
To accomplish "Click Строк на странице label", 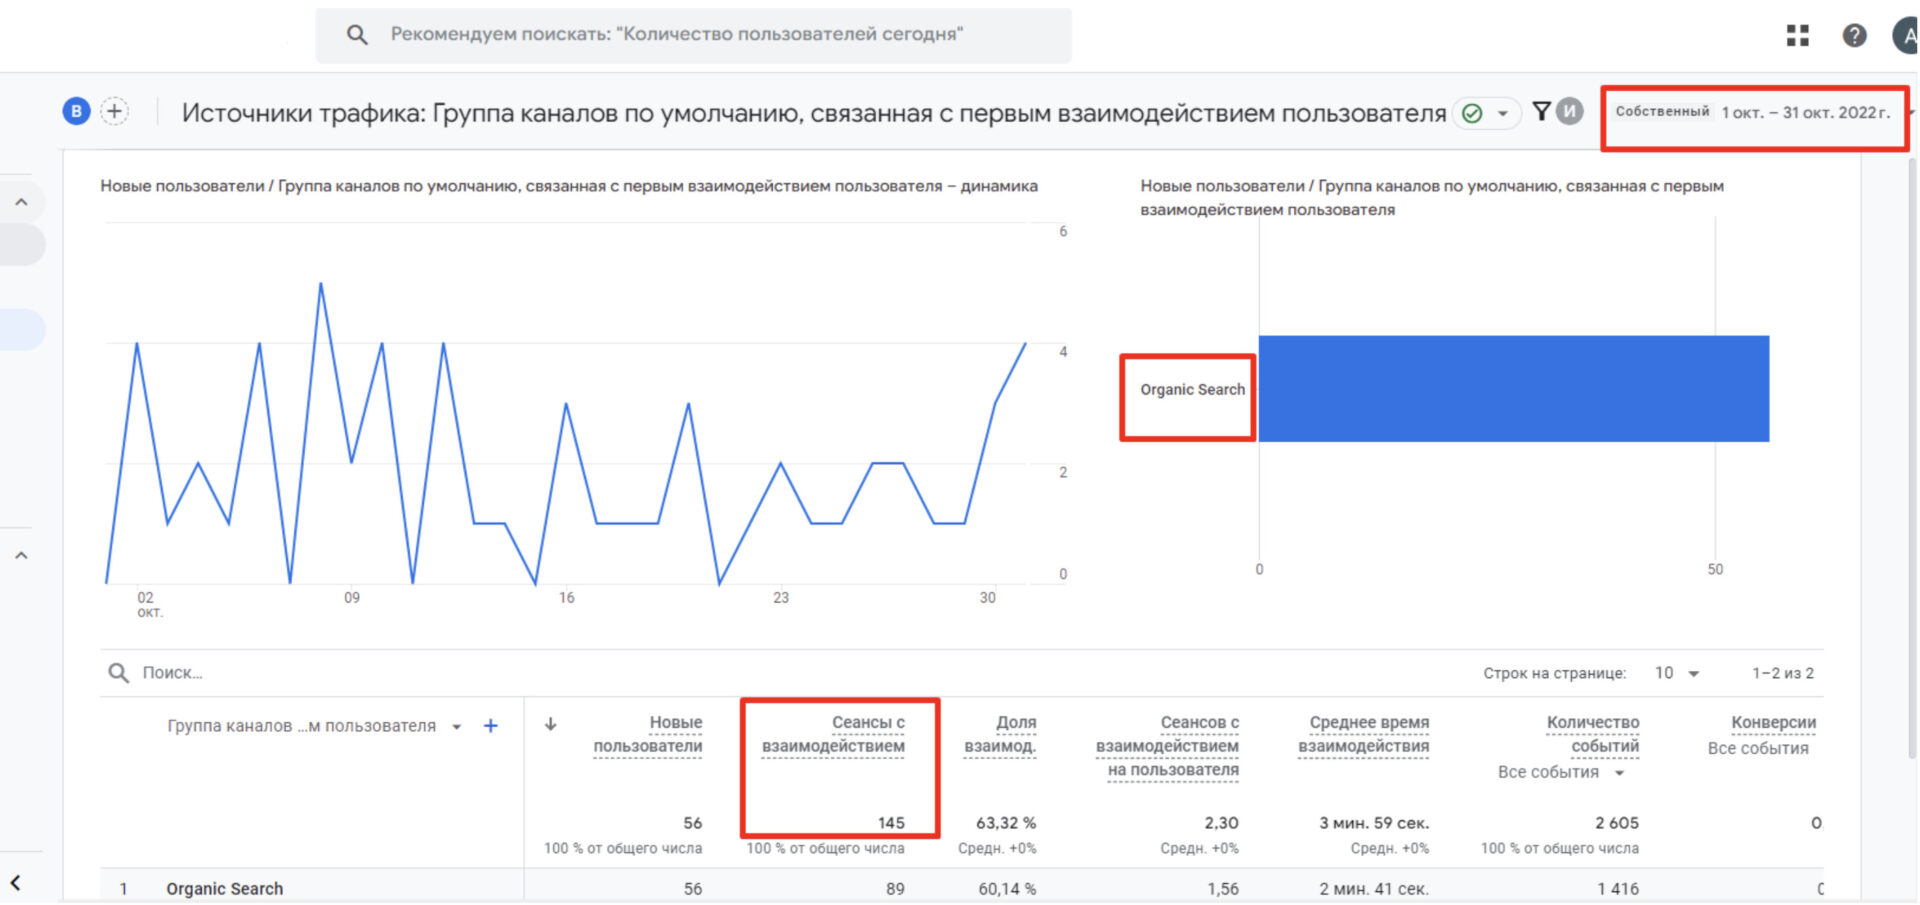I will 1555,673.
